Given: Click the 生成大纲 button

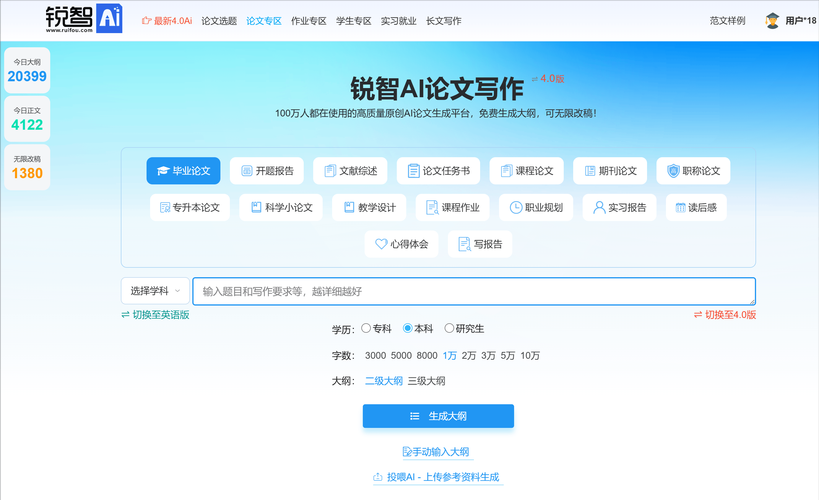Looking at the screenshot, I should [x=438, y=416].
